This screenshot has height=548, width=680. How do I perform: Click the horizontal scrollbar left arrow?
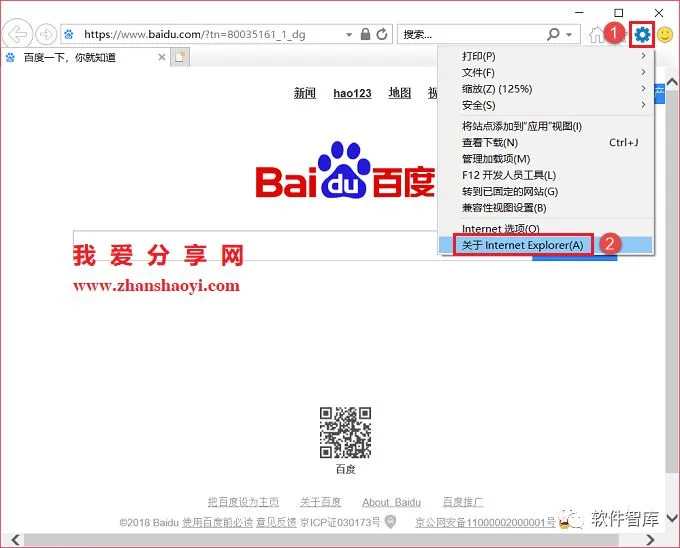15,540
